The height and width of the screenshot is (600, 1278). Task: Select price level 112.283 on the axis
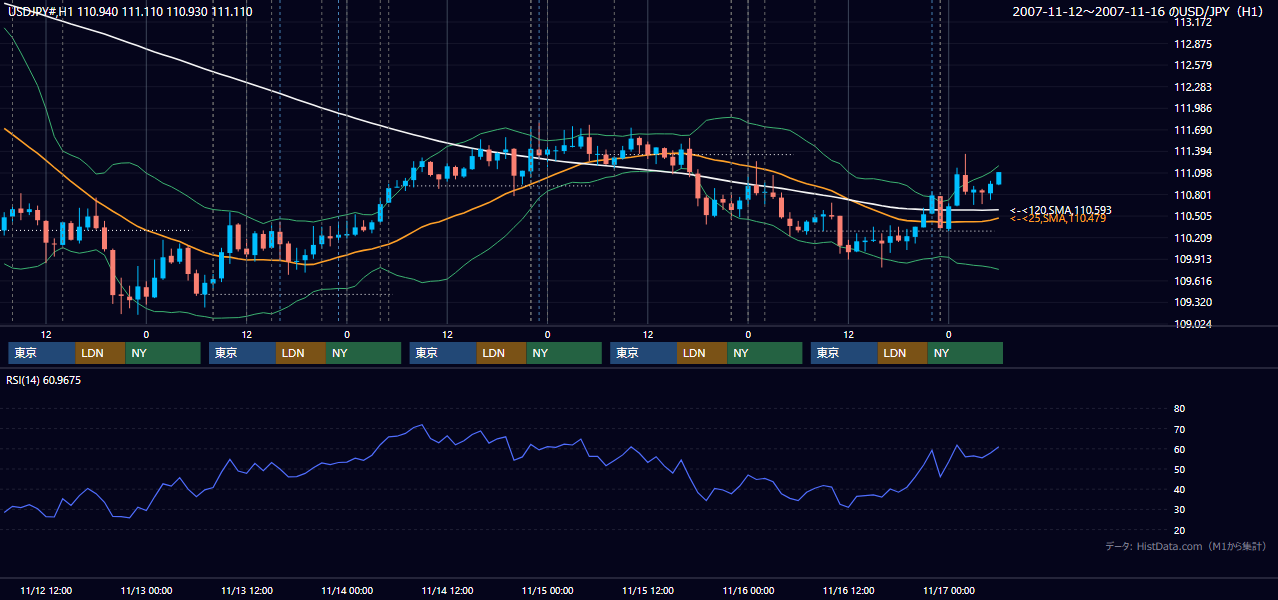(1192, 87)
